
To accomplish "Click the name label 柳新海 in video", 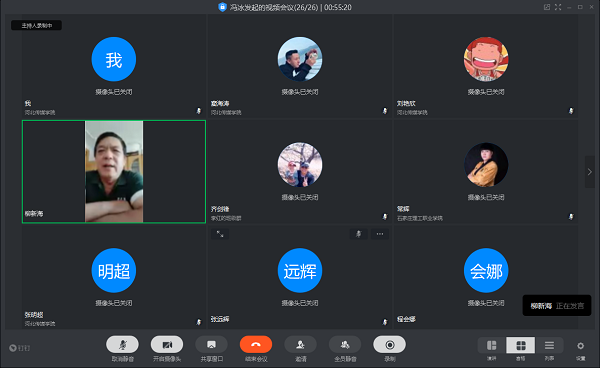I will [x=34, y=214].
